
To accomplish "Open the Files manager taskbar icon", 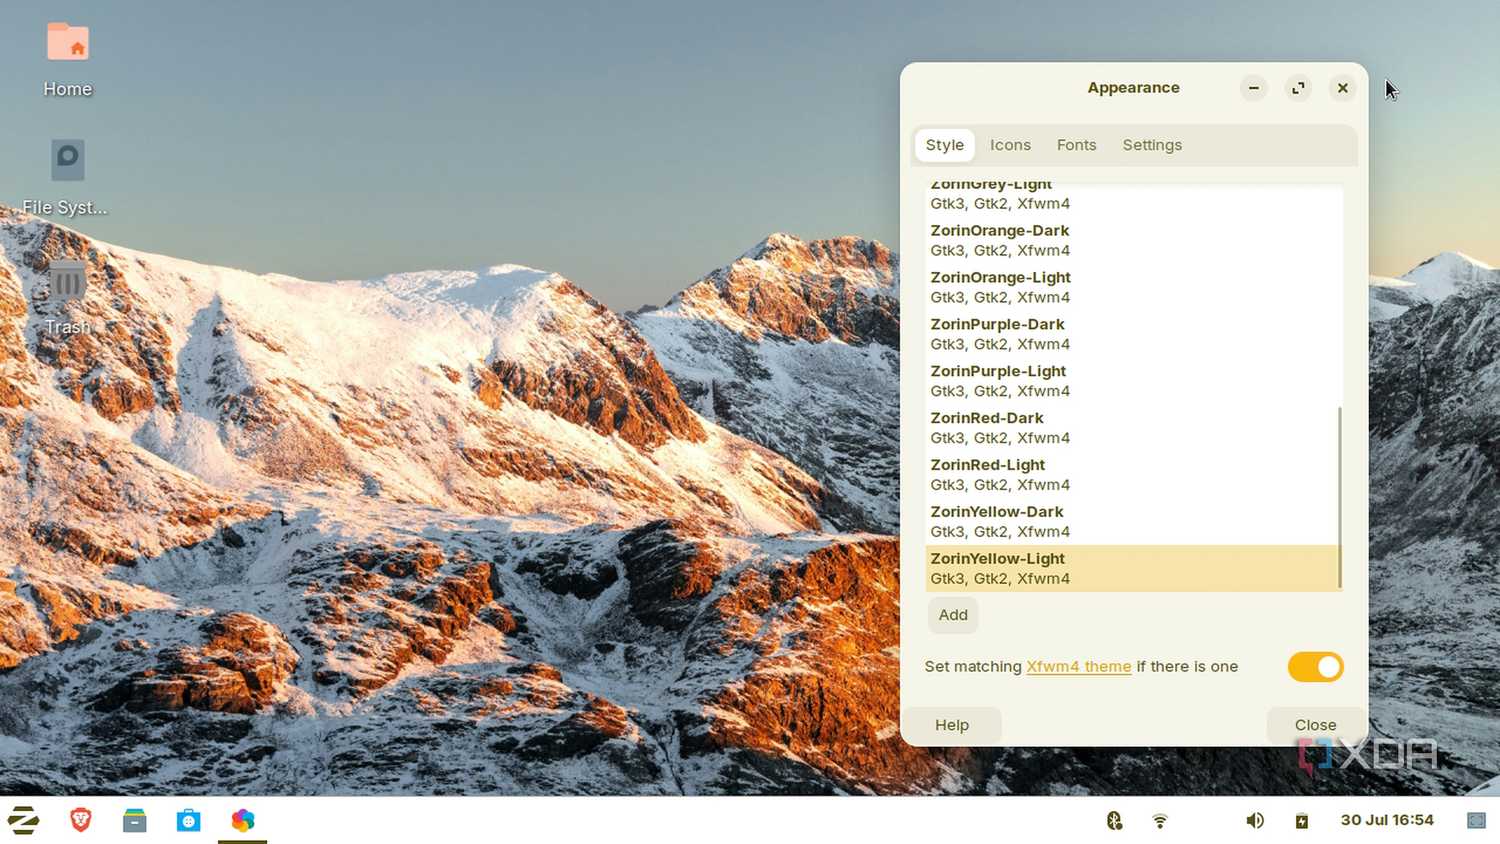I will 135,821.
